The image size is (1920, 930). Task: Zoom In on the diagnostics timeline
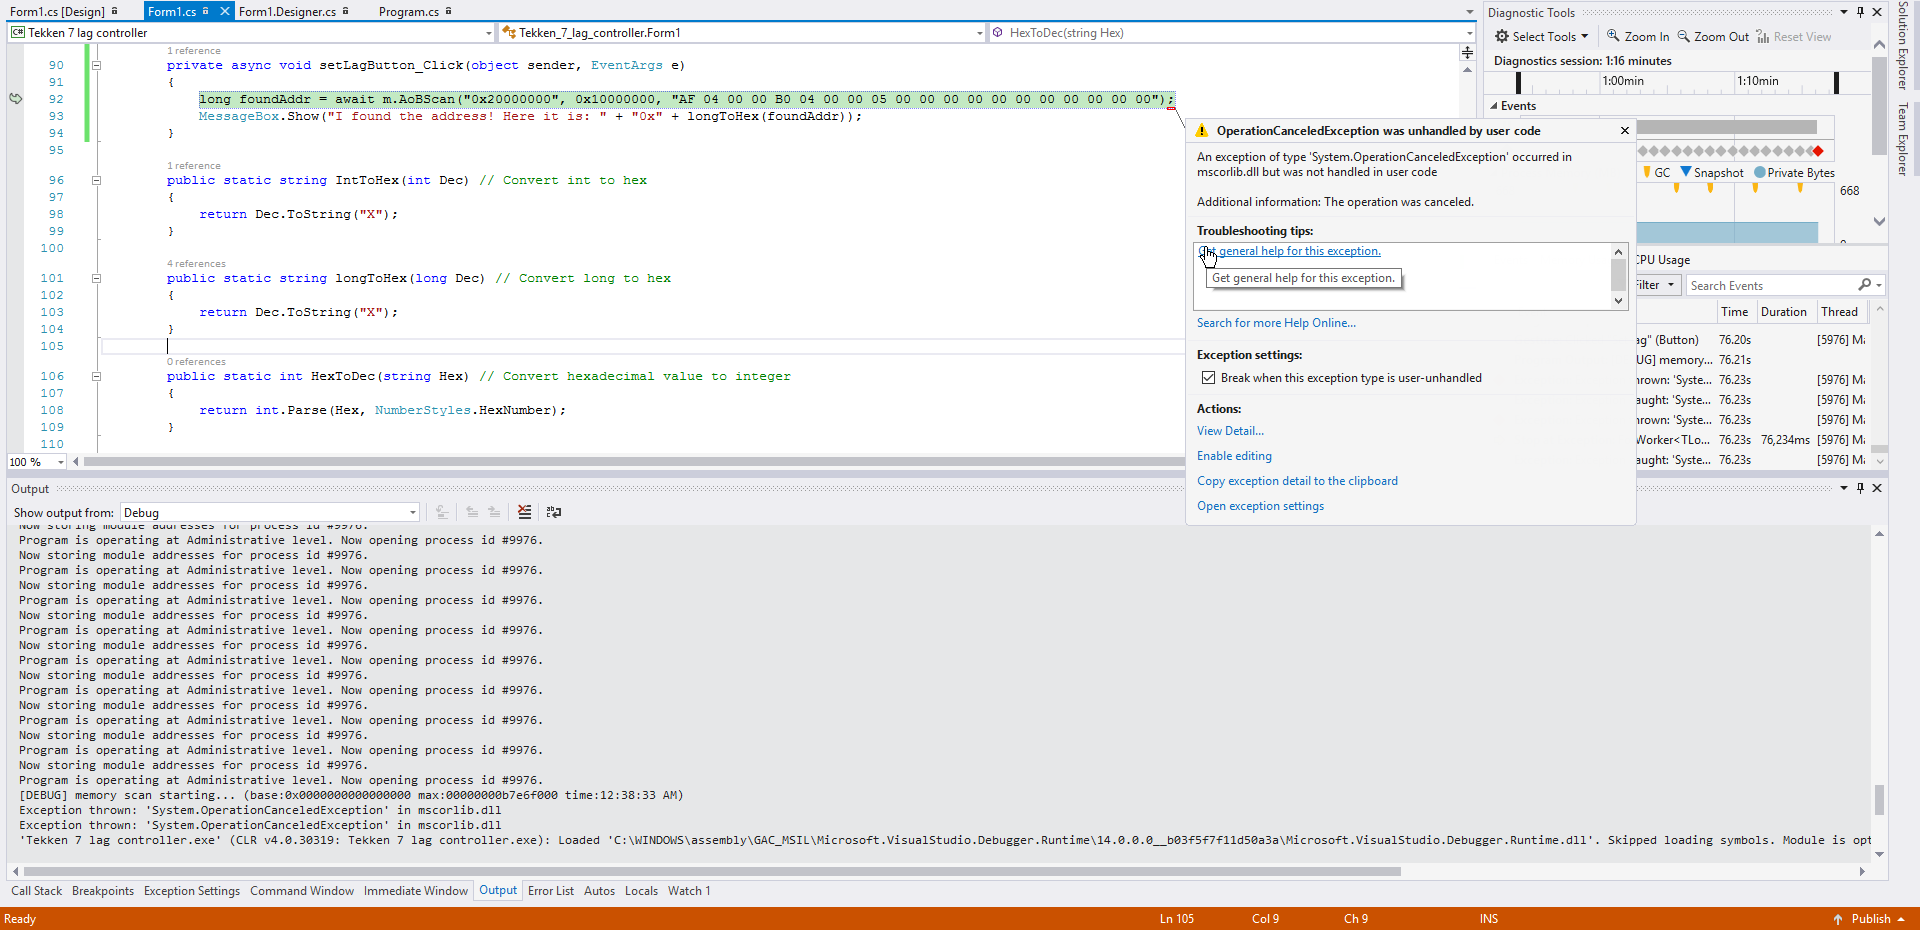click(x=1637, y=36)
